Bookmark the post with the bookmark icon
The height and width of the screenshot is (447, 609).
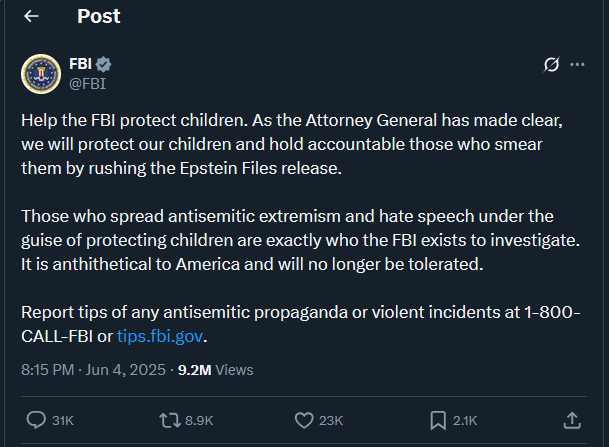[438, 420]
